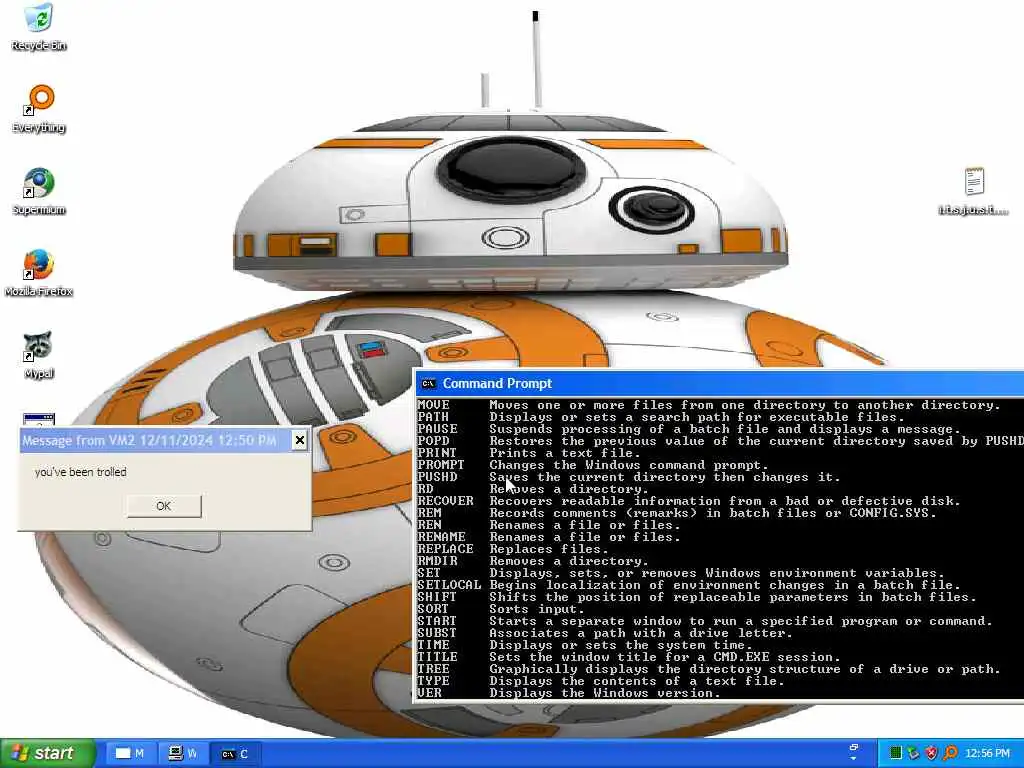Screen dimensions: 1024x768
Task: Click the POPD command line in Command Prompt
Action: [720, 441]
